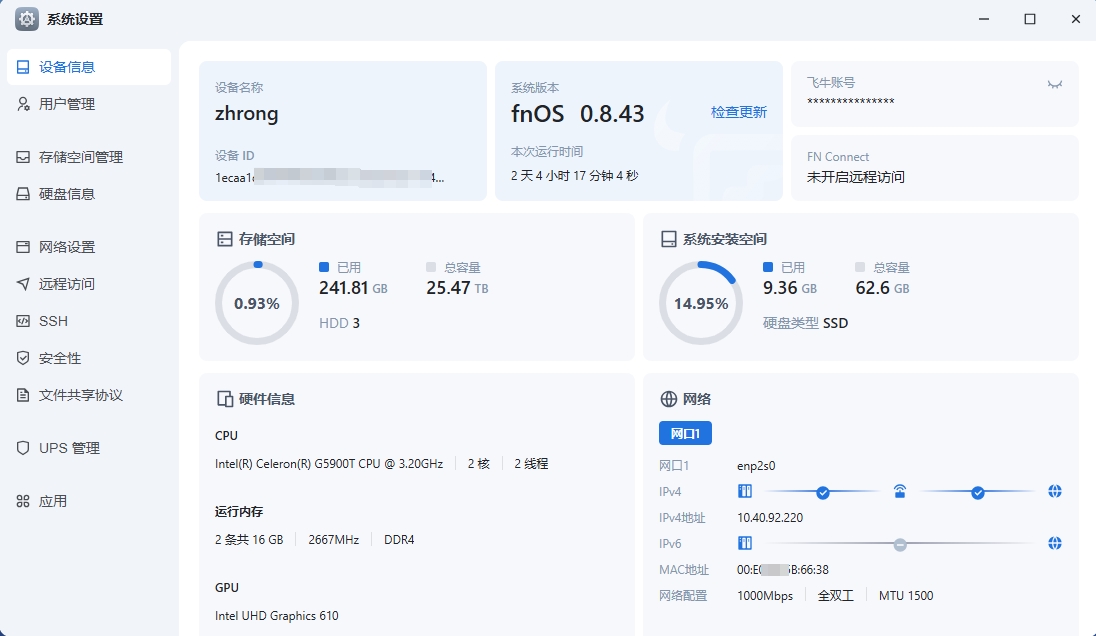
Task: Click the IPv4 internet globe icon
Action: tap(1055, 491)
